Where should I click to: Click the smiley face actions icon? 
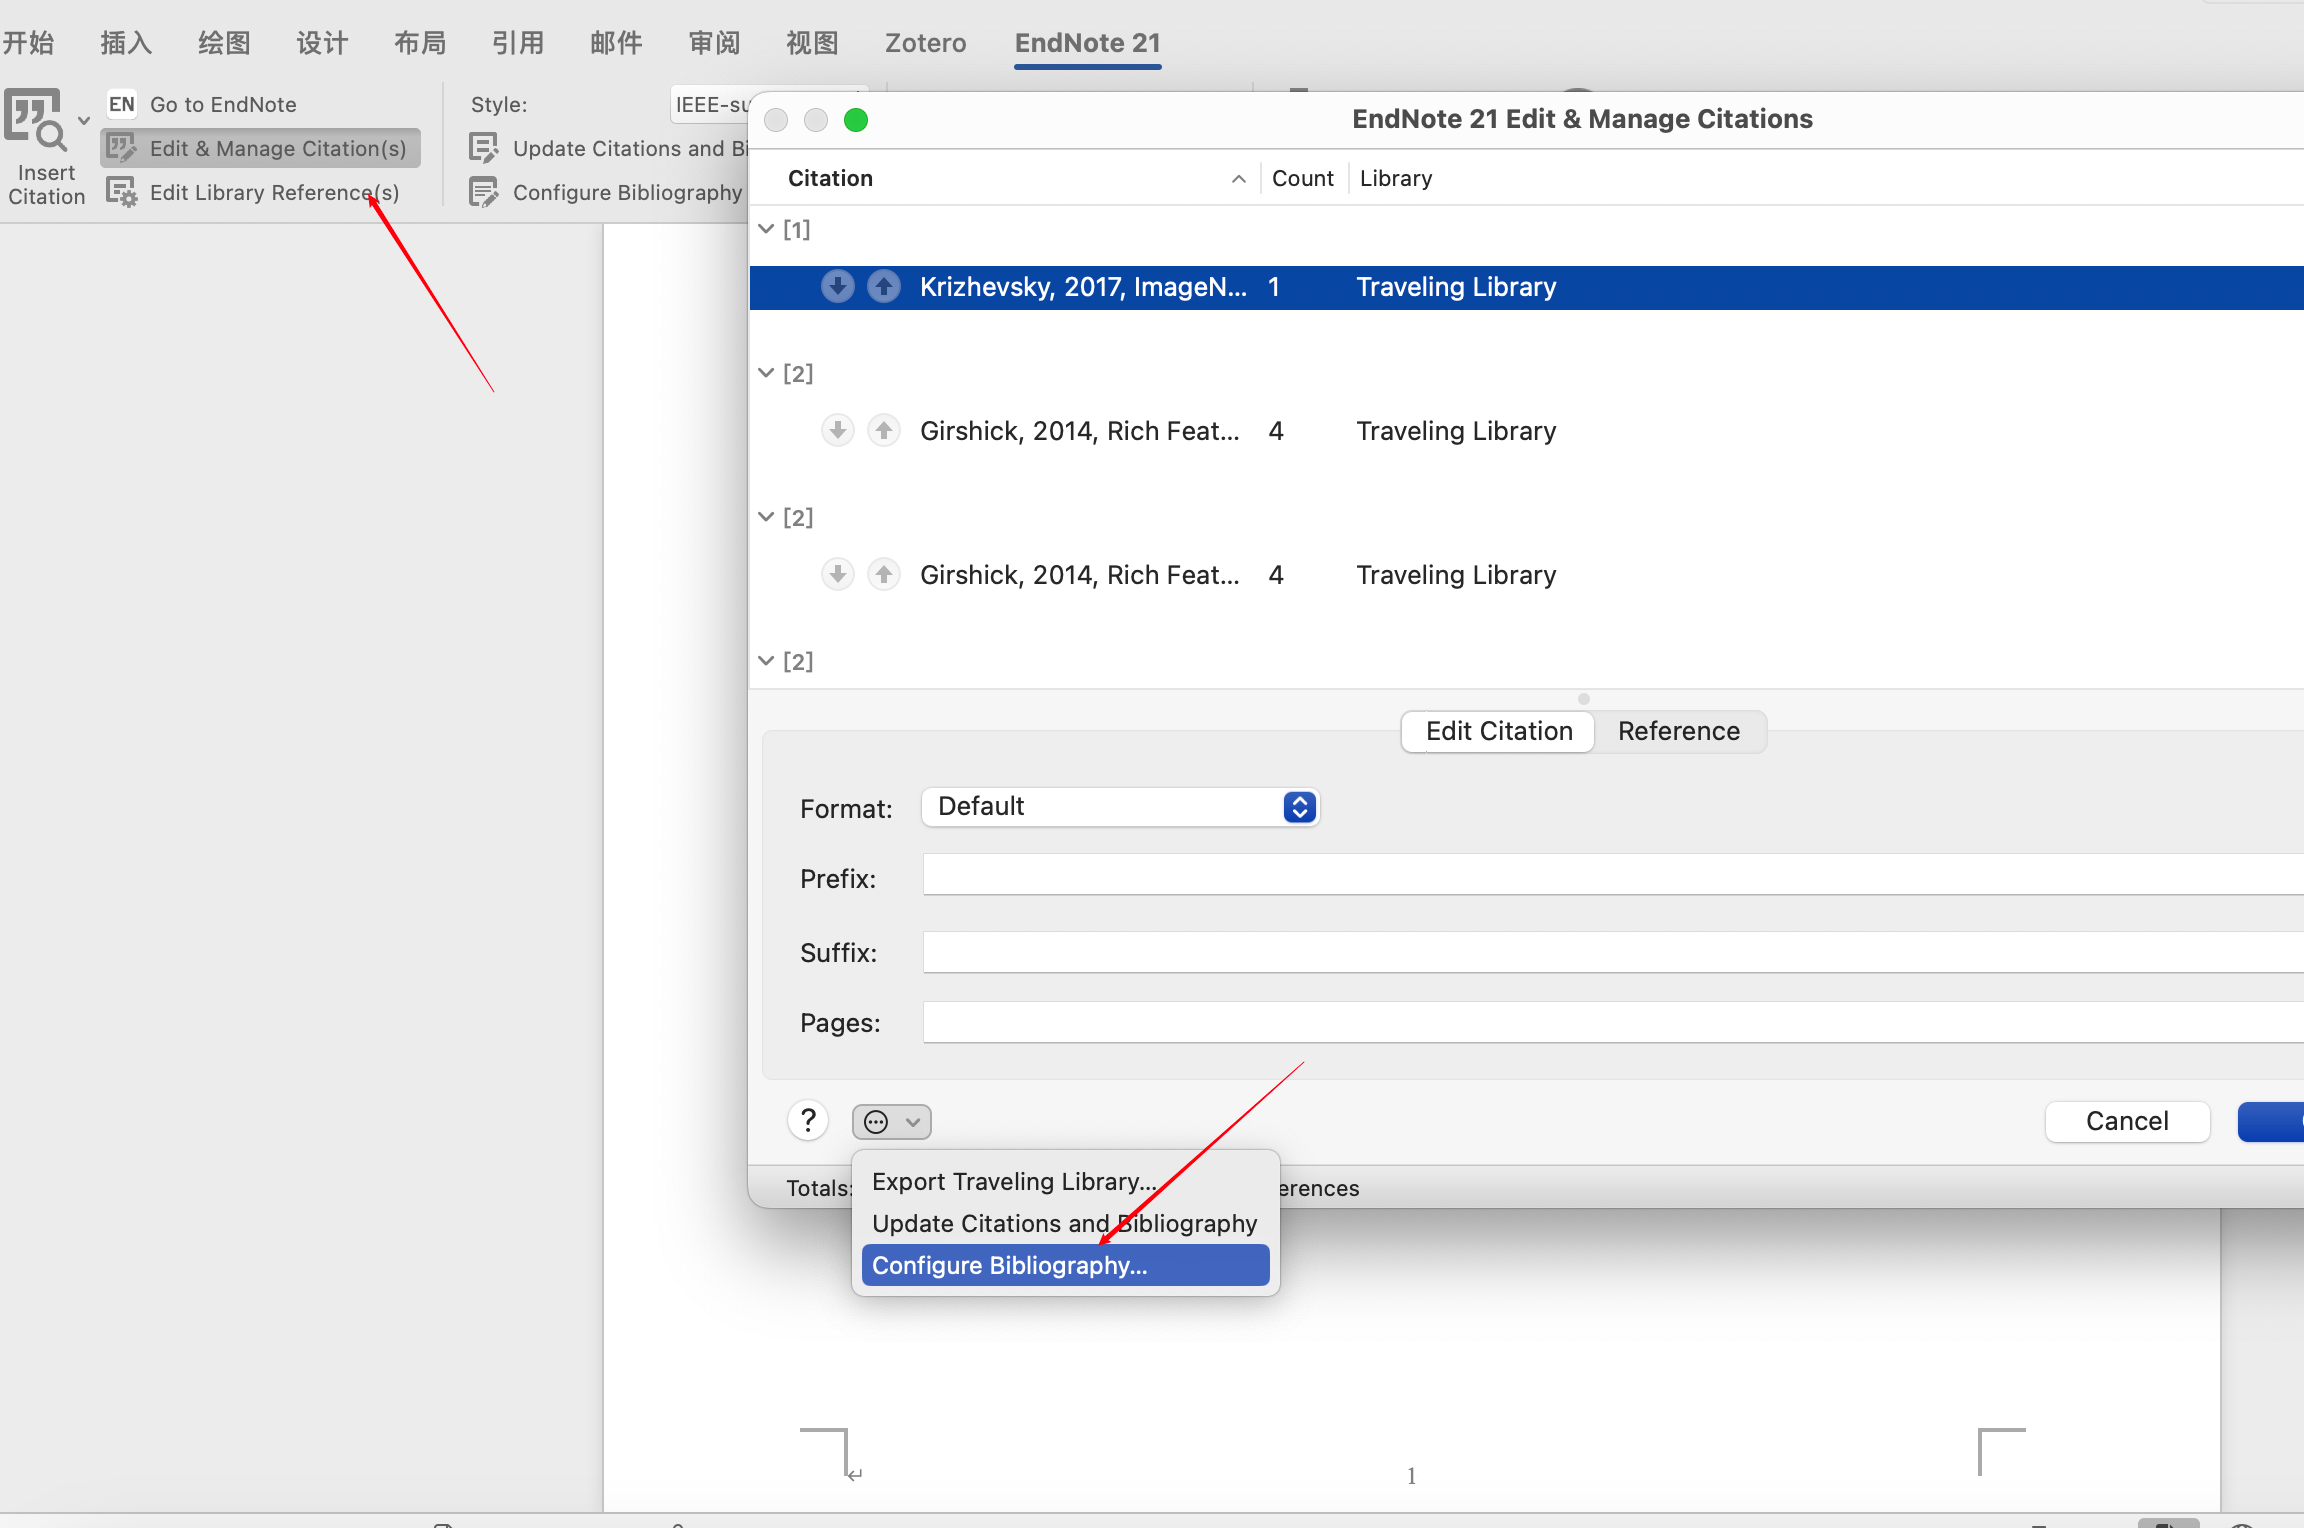[x=875, y=1122]
